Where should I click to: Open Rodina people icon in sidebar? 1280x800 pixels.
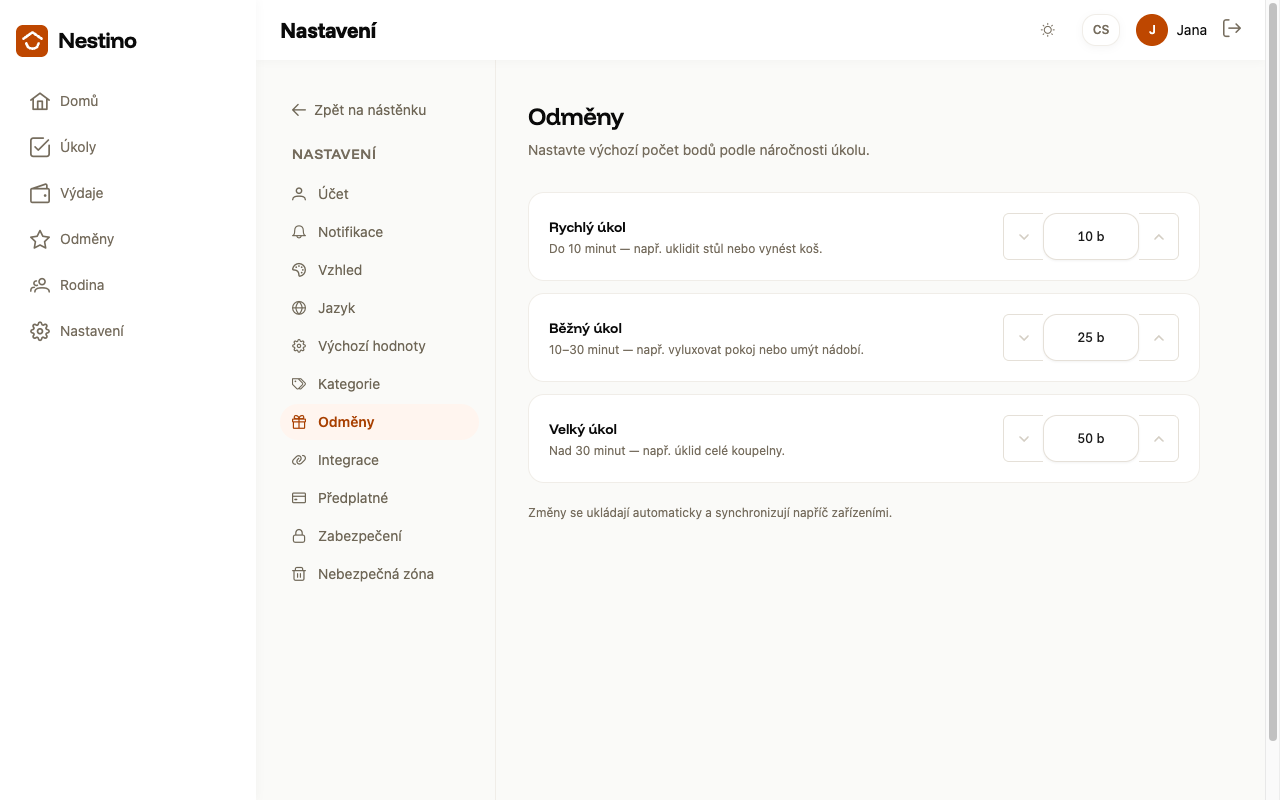pos(40,285)
